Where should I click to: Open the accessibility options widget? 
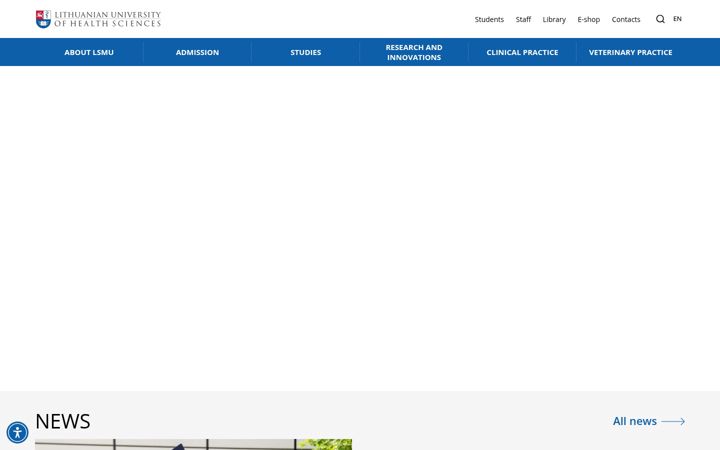(x=17, y=433)
